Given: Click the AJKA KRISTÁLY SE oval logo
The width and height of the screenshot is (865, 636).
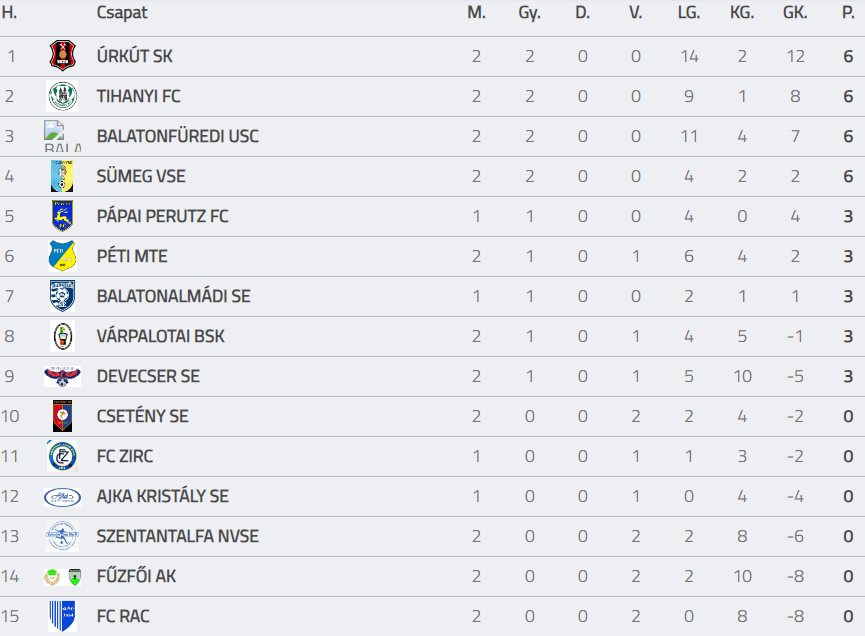Looking at the screenshot, I should pyautogui.click(x=62, y=496).
